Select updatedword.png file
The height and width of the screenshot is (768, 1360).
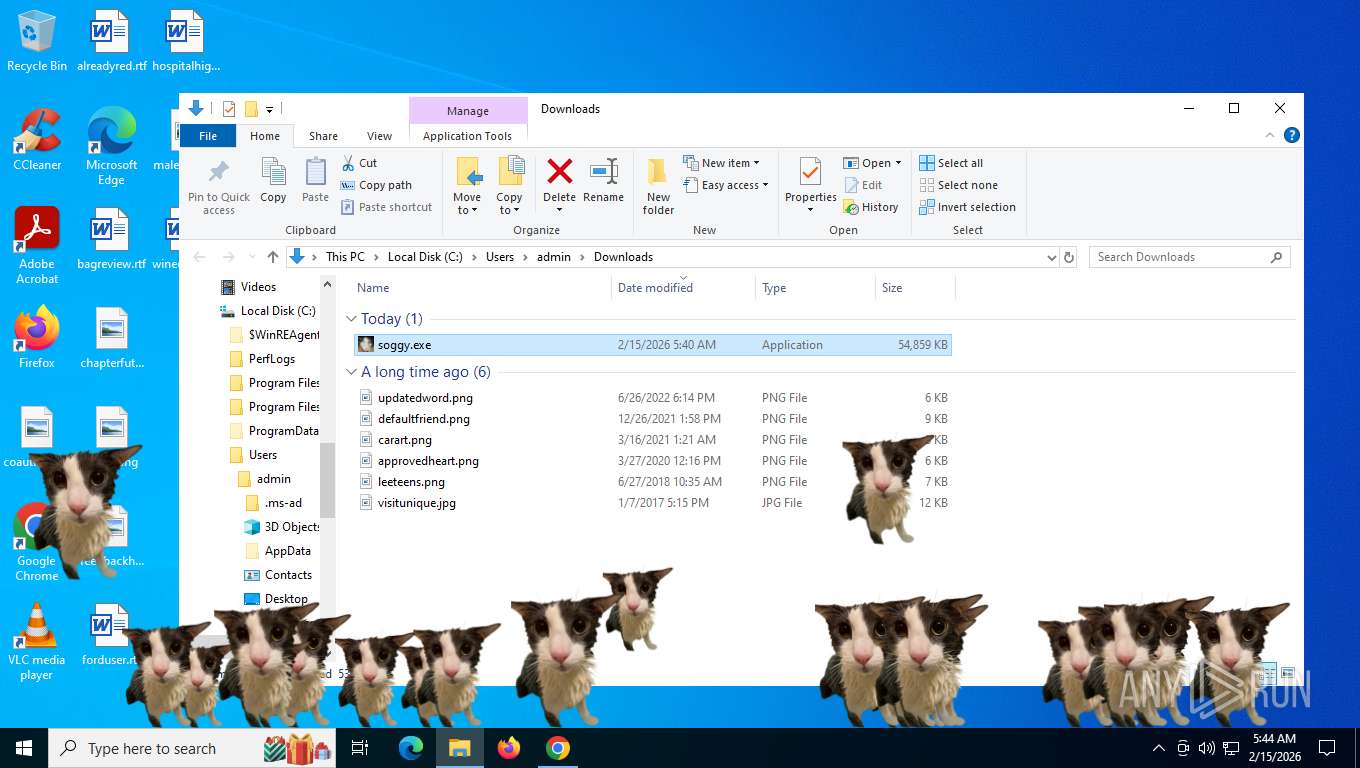653,398
